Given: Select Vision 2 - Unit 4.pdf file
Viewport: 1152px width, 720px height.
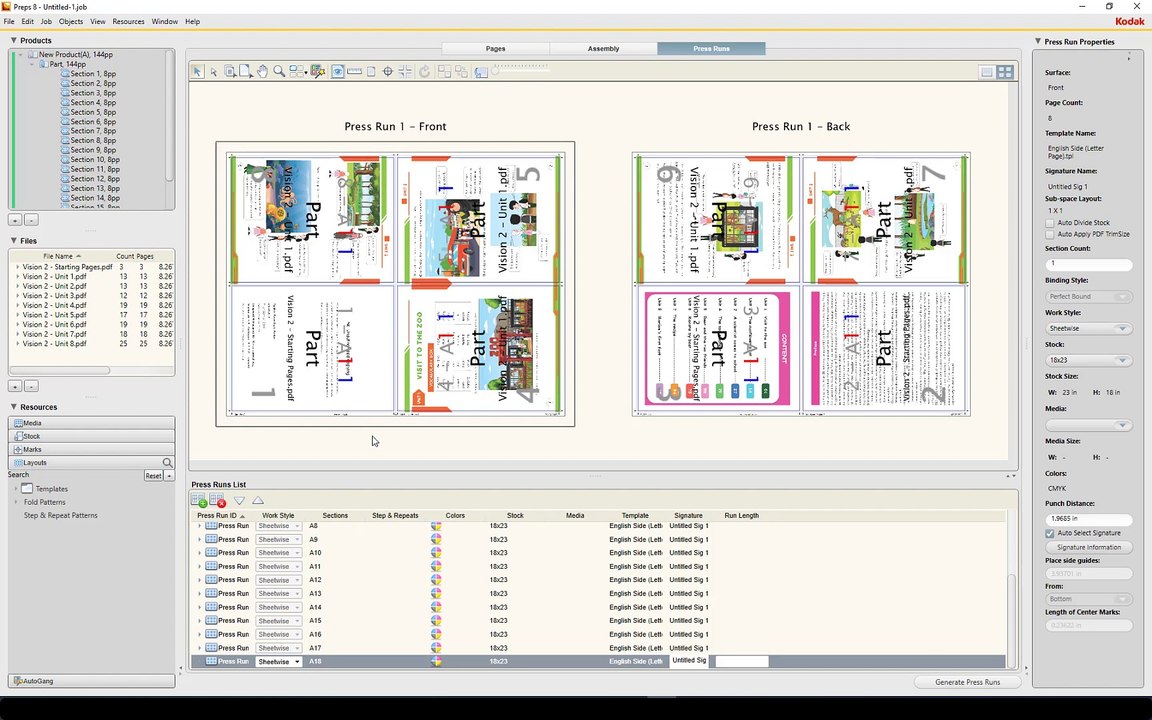Looking at the screenshot, I should pyautogui.click(x=54, y=306).
